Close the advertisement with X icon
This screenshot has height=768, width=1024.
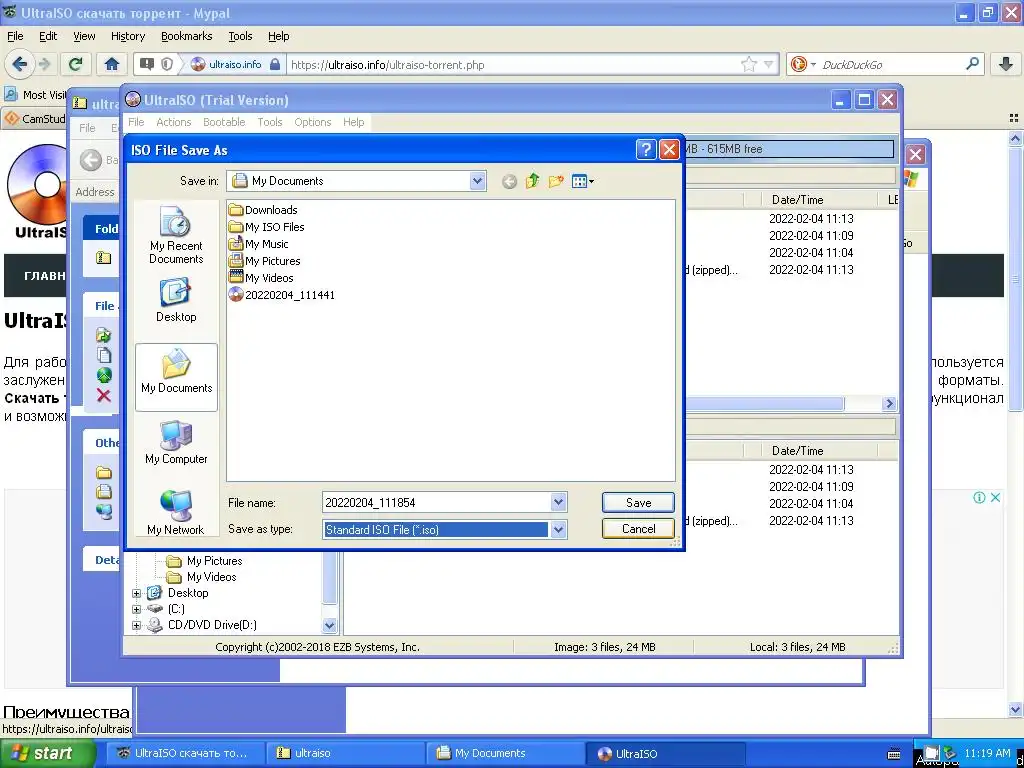[995, 498]
